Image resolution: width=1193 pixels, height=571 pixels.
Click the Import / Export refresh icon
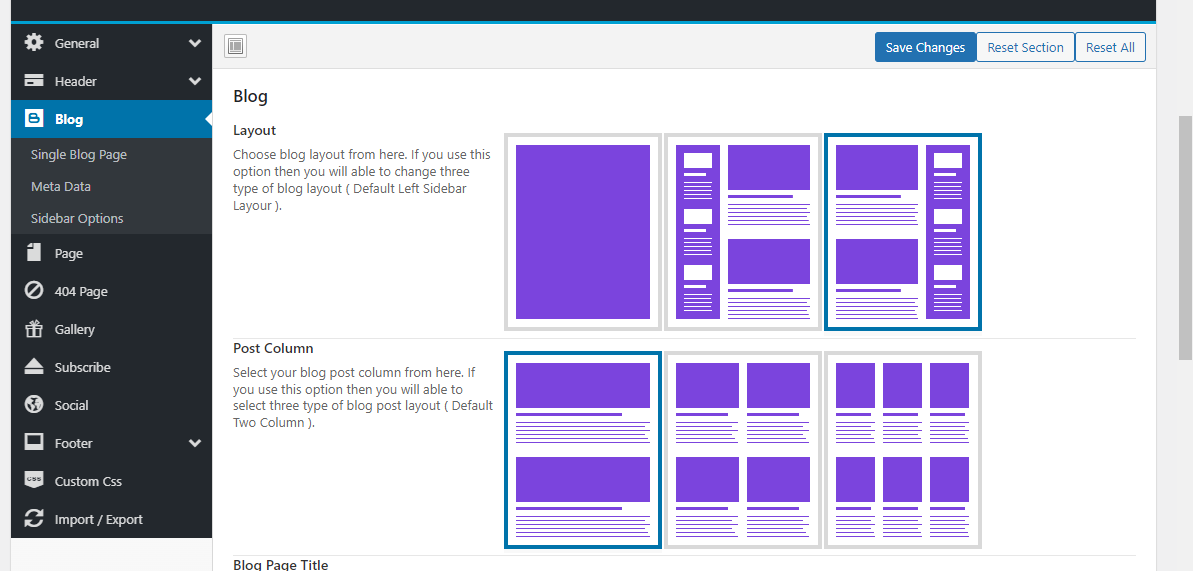tap(34, 519)
